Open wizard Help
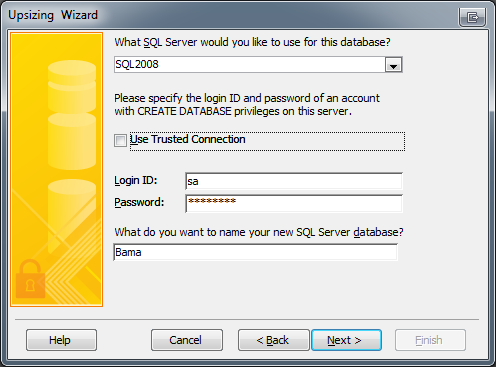 [x=61, y=340]
